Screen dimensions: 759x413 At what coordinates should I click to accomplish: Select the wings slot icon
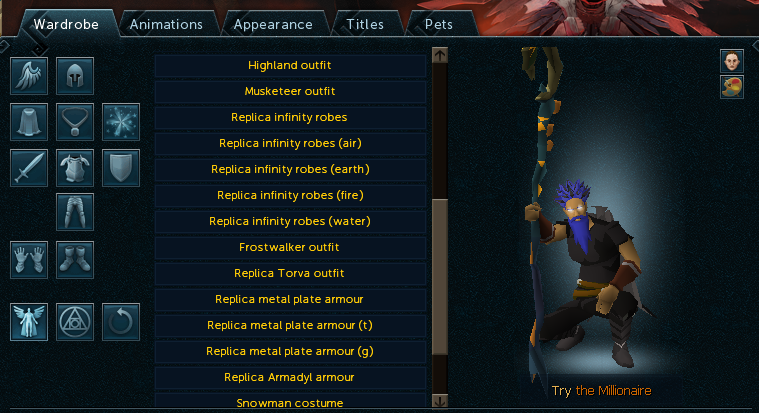[29, 76]
